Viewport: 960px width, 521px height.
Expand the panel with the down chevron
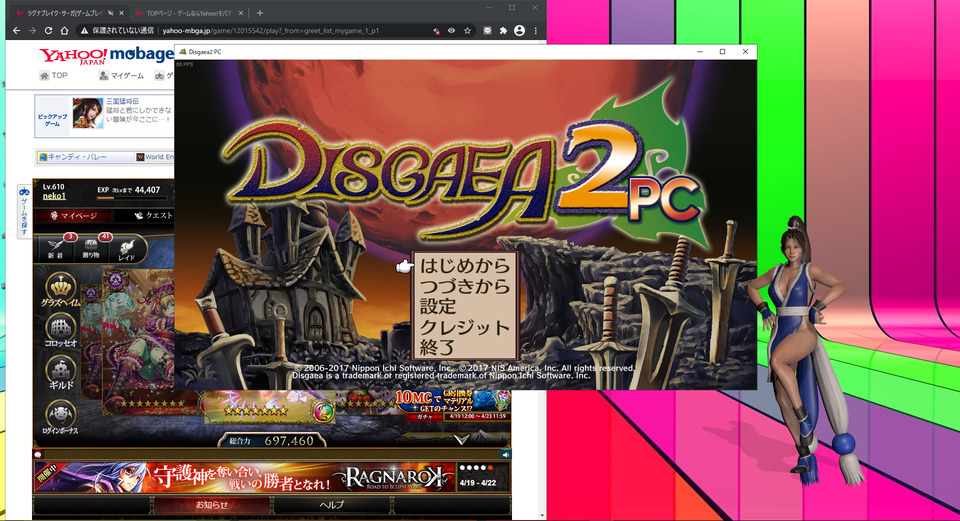(x=461, y=440)
